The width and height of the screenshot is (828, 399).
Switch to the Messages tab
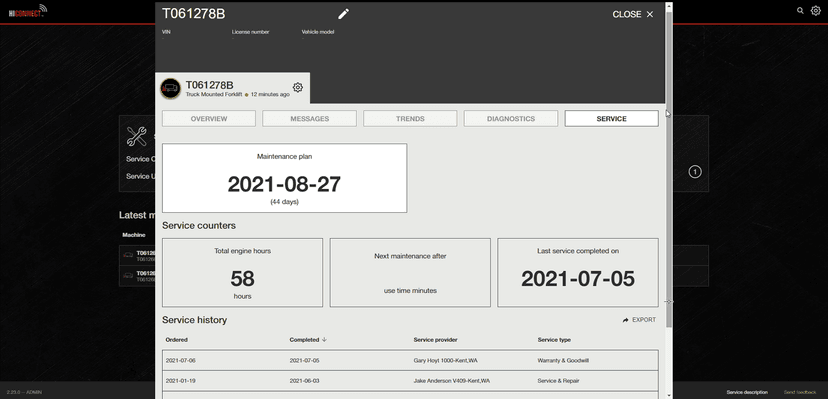point(309,119)
